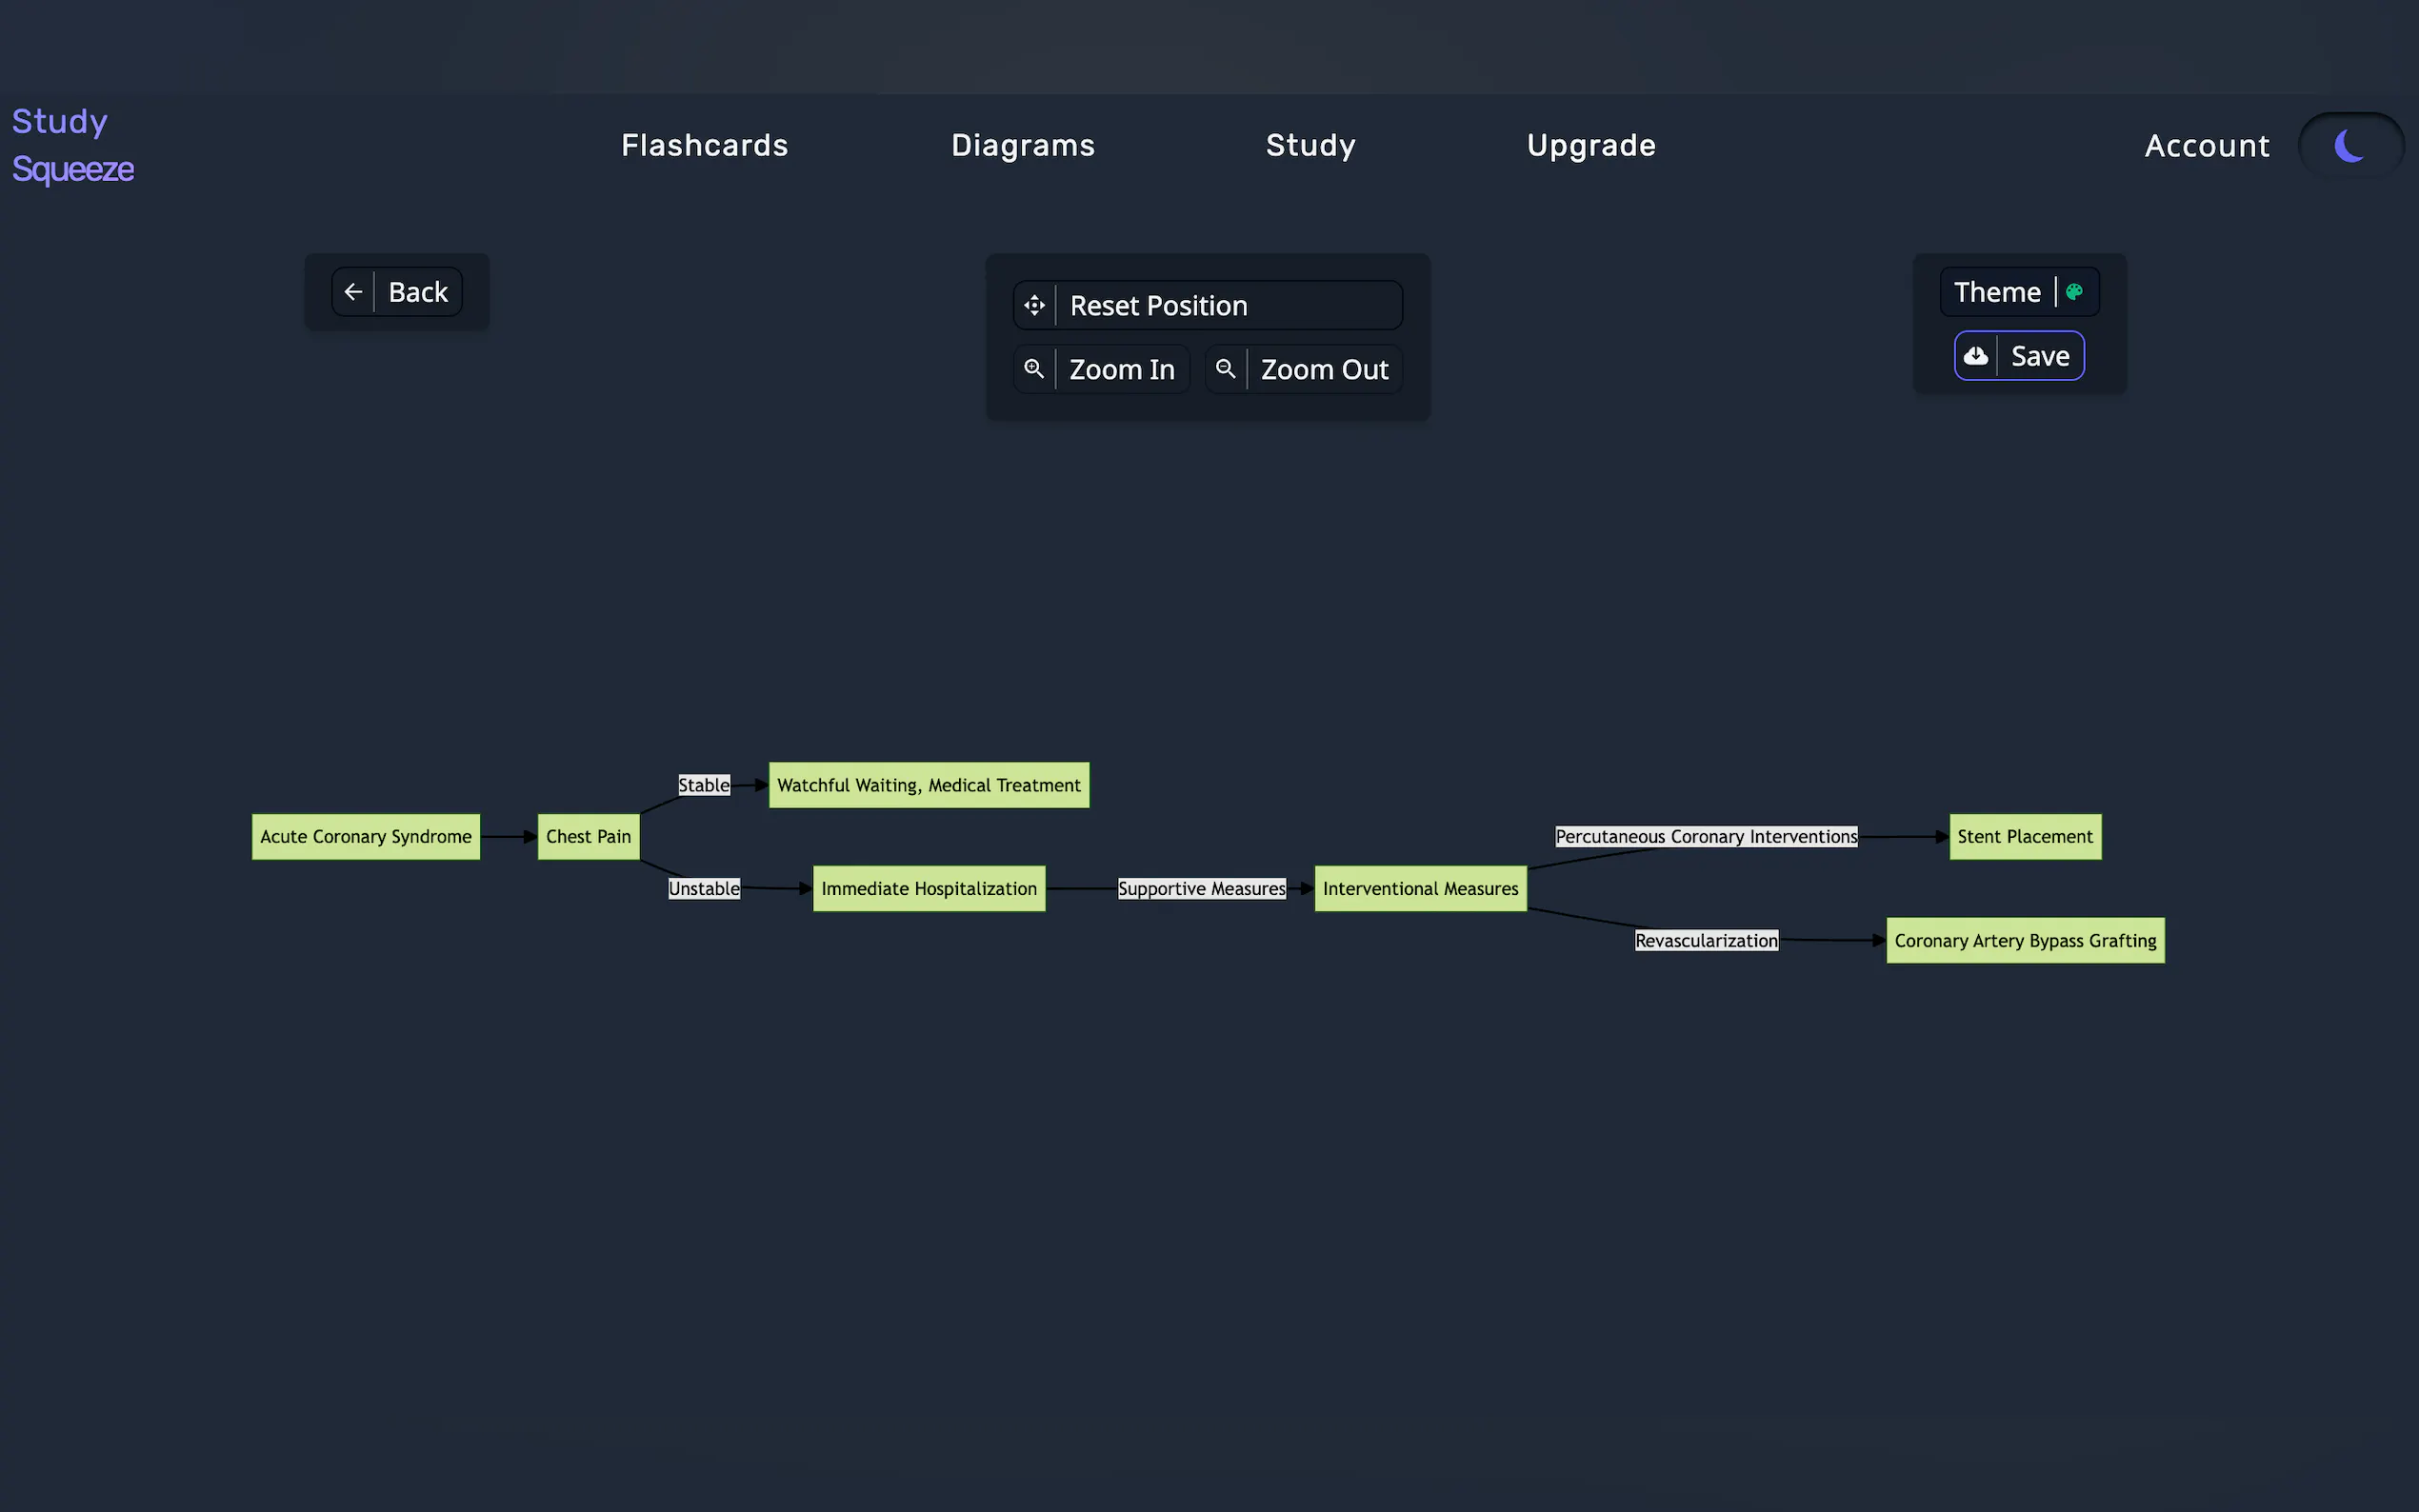Viewport: 2419px width, 1512px height.
Task: Click the Zoom Out magnifier icon
Action: (x=1225, y=369)
